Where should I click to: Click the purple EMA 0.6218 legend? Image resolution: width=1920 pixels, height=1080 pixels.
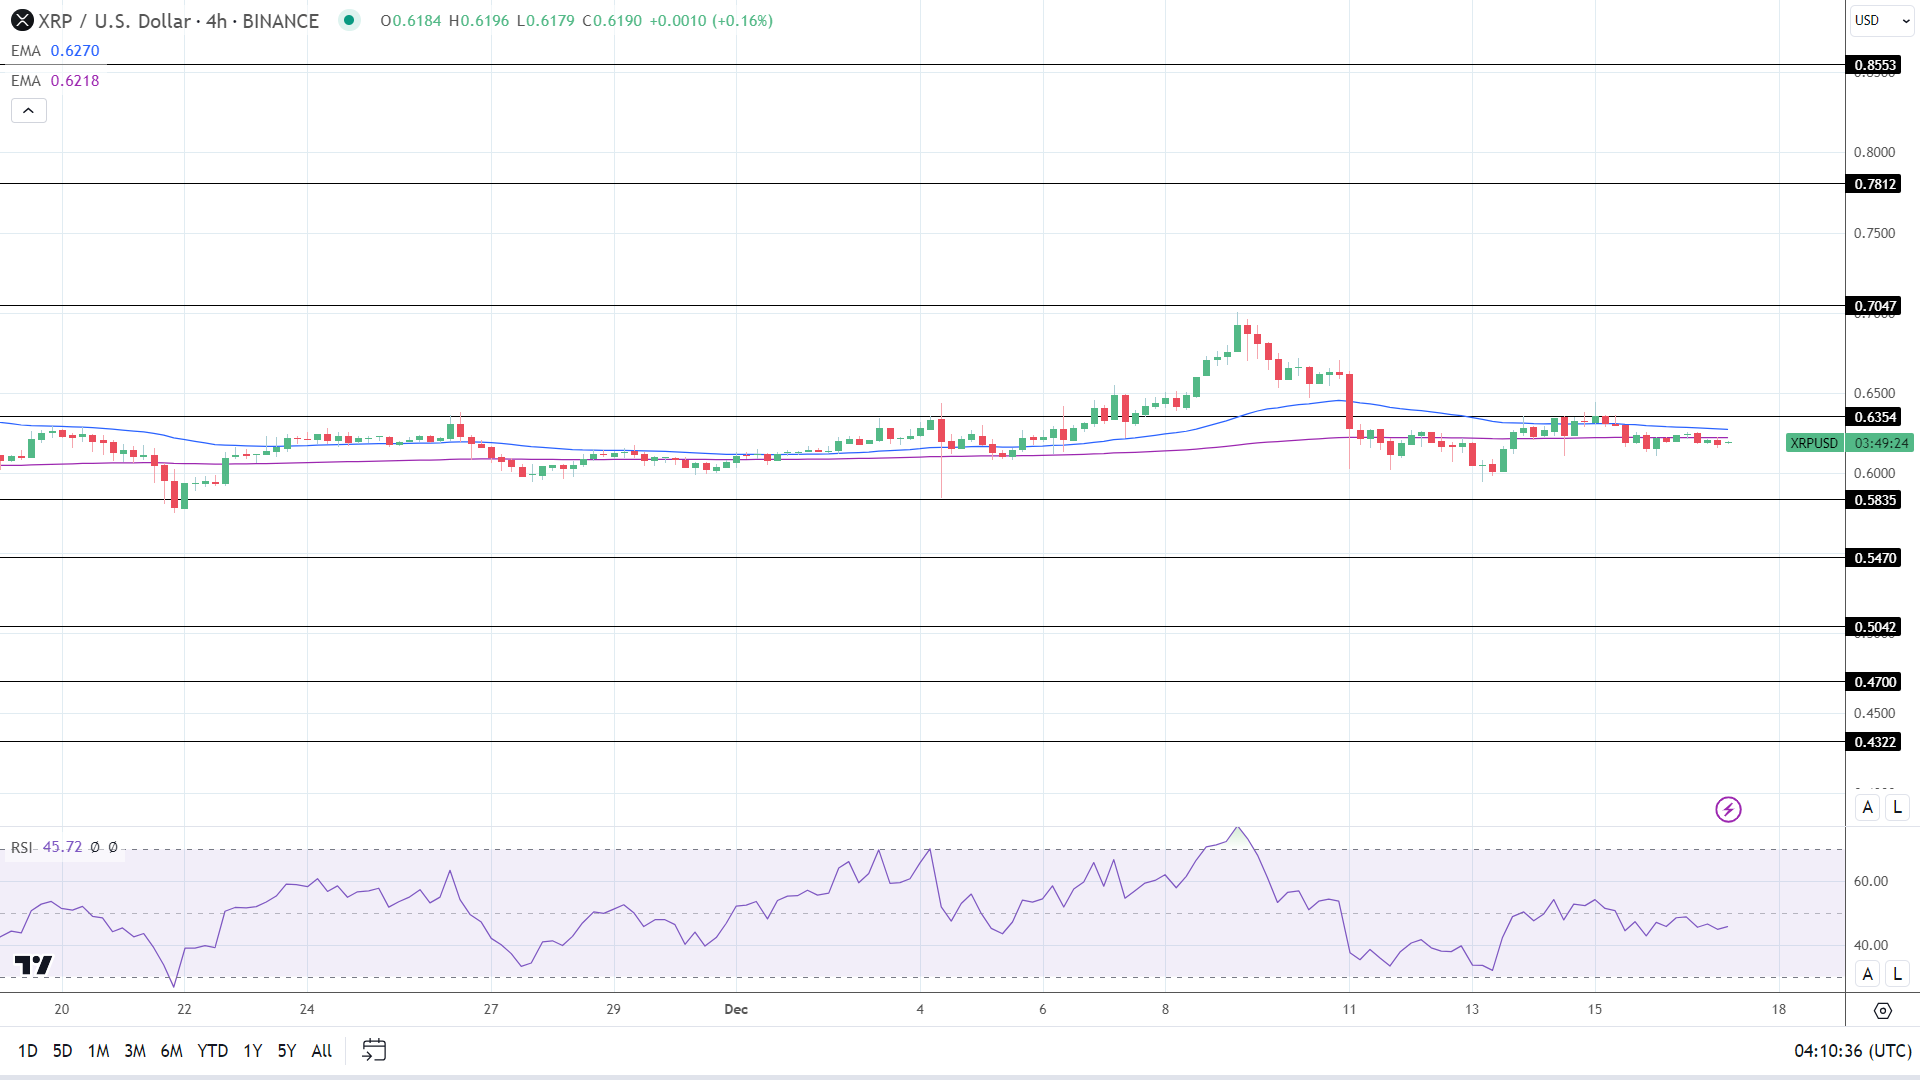pos(55,81)
